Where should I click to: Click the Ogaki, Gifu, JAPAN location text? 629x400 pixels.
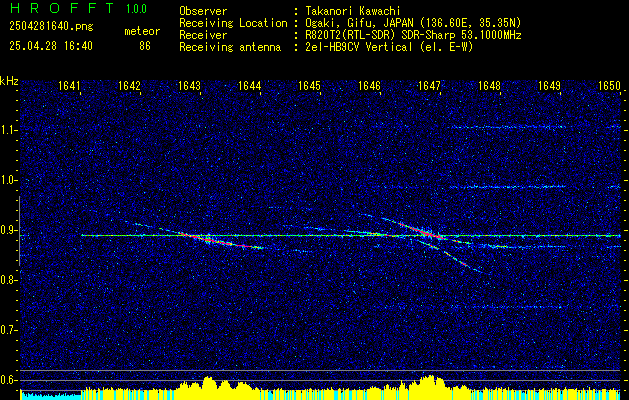click(x=413, y=23)
